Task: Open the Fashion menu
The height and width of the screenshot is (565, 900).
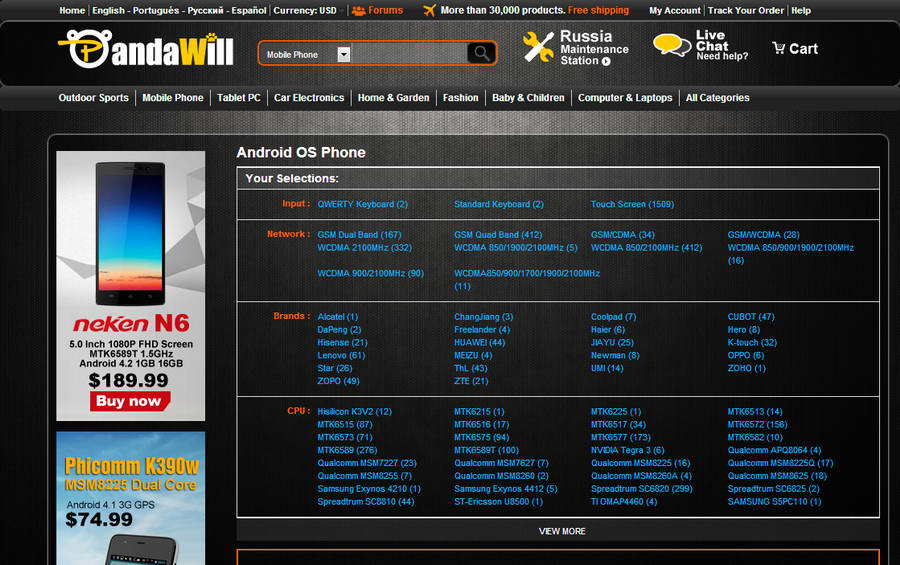Action: [460, 98]
